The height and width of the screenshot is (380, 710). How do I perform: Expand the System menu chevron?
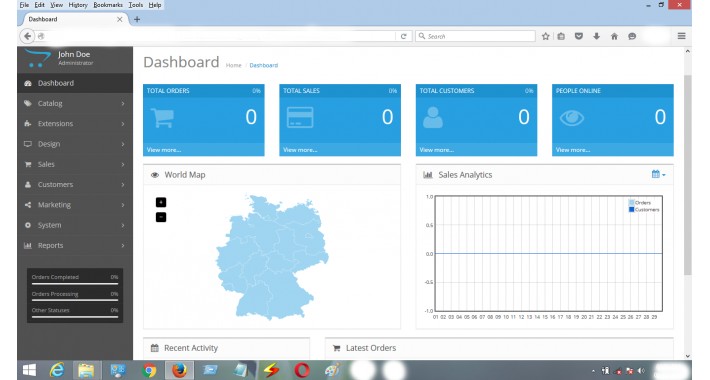123,225
